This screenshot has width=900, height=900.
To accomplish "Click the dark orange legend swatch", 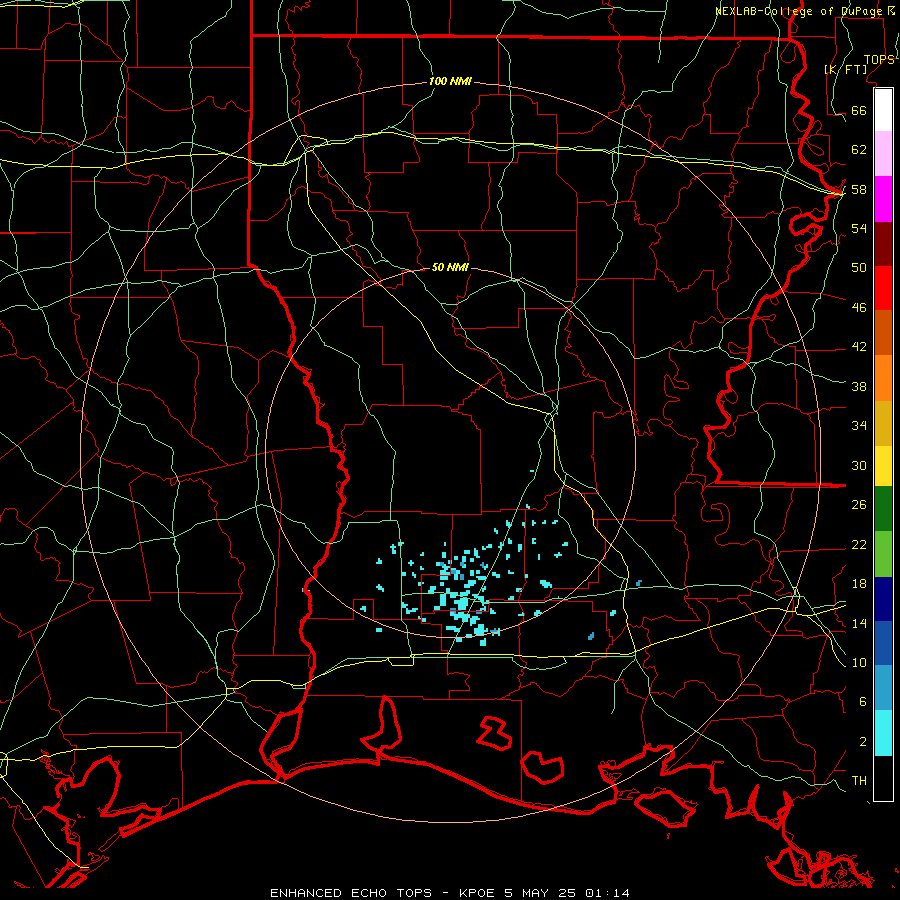I will 883,333.
